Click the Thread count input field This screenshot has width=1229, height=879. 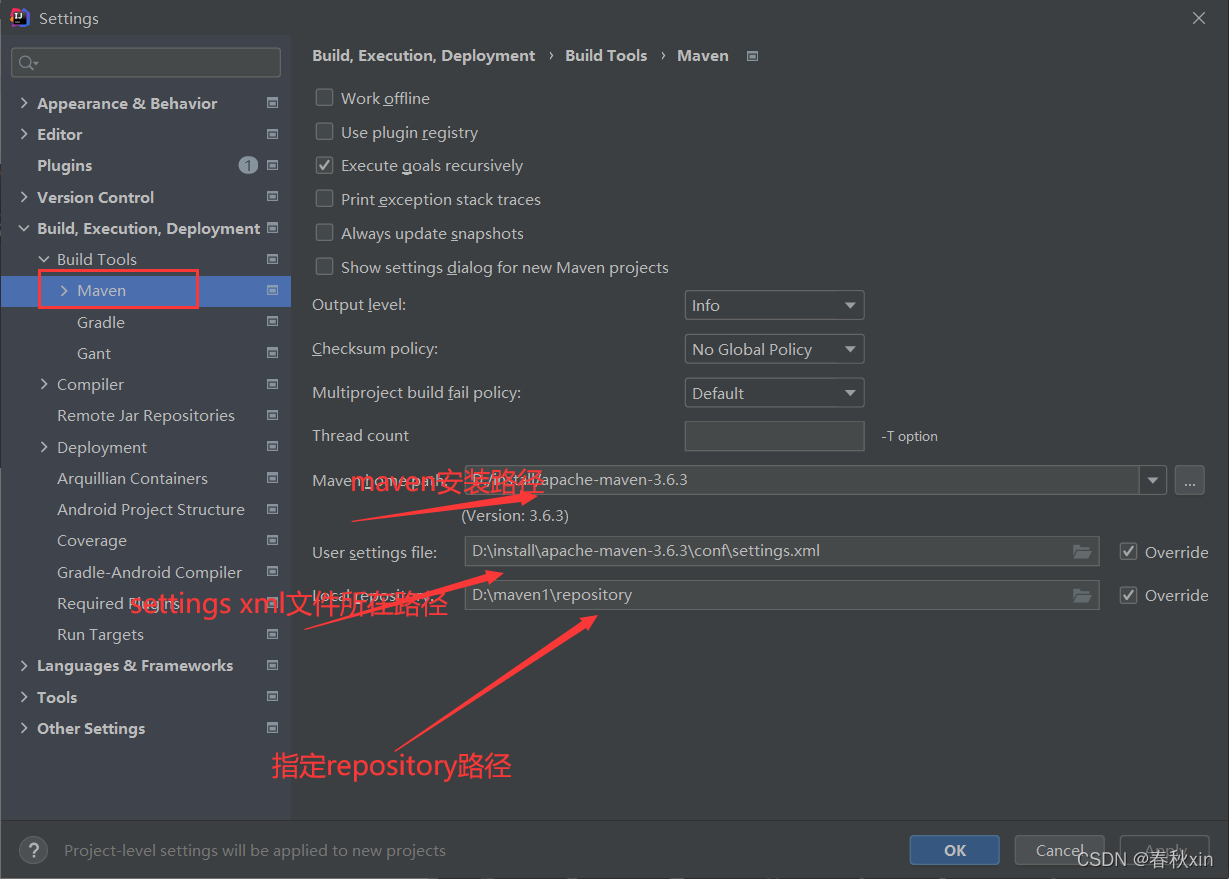774,436
